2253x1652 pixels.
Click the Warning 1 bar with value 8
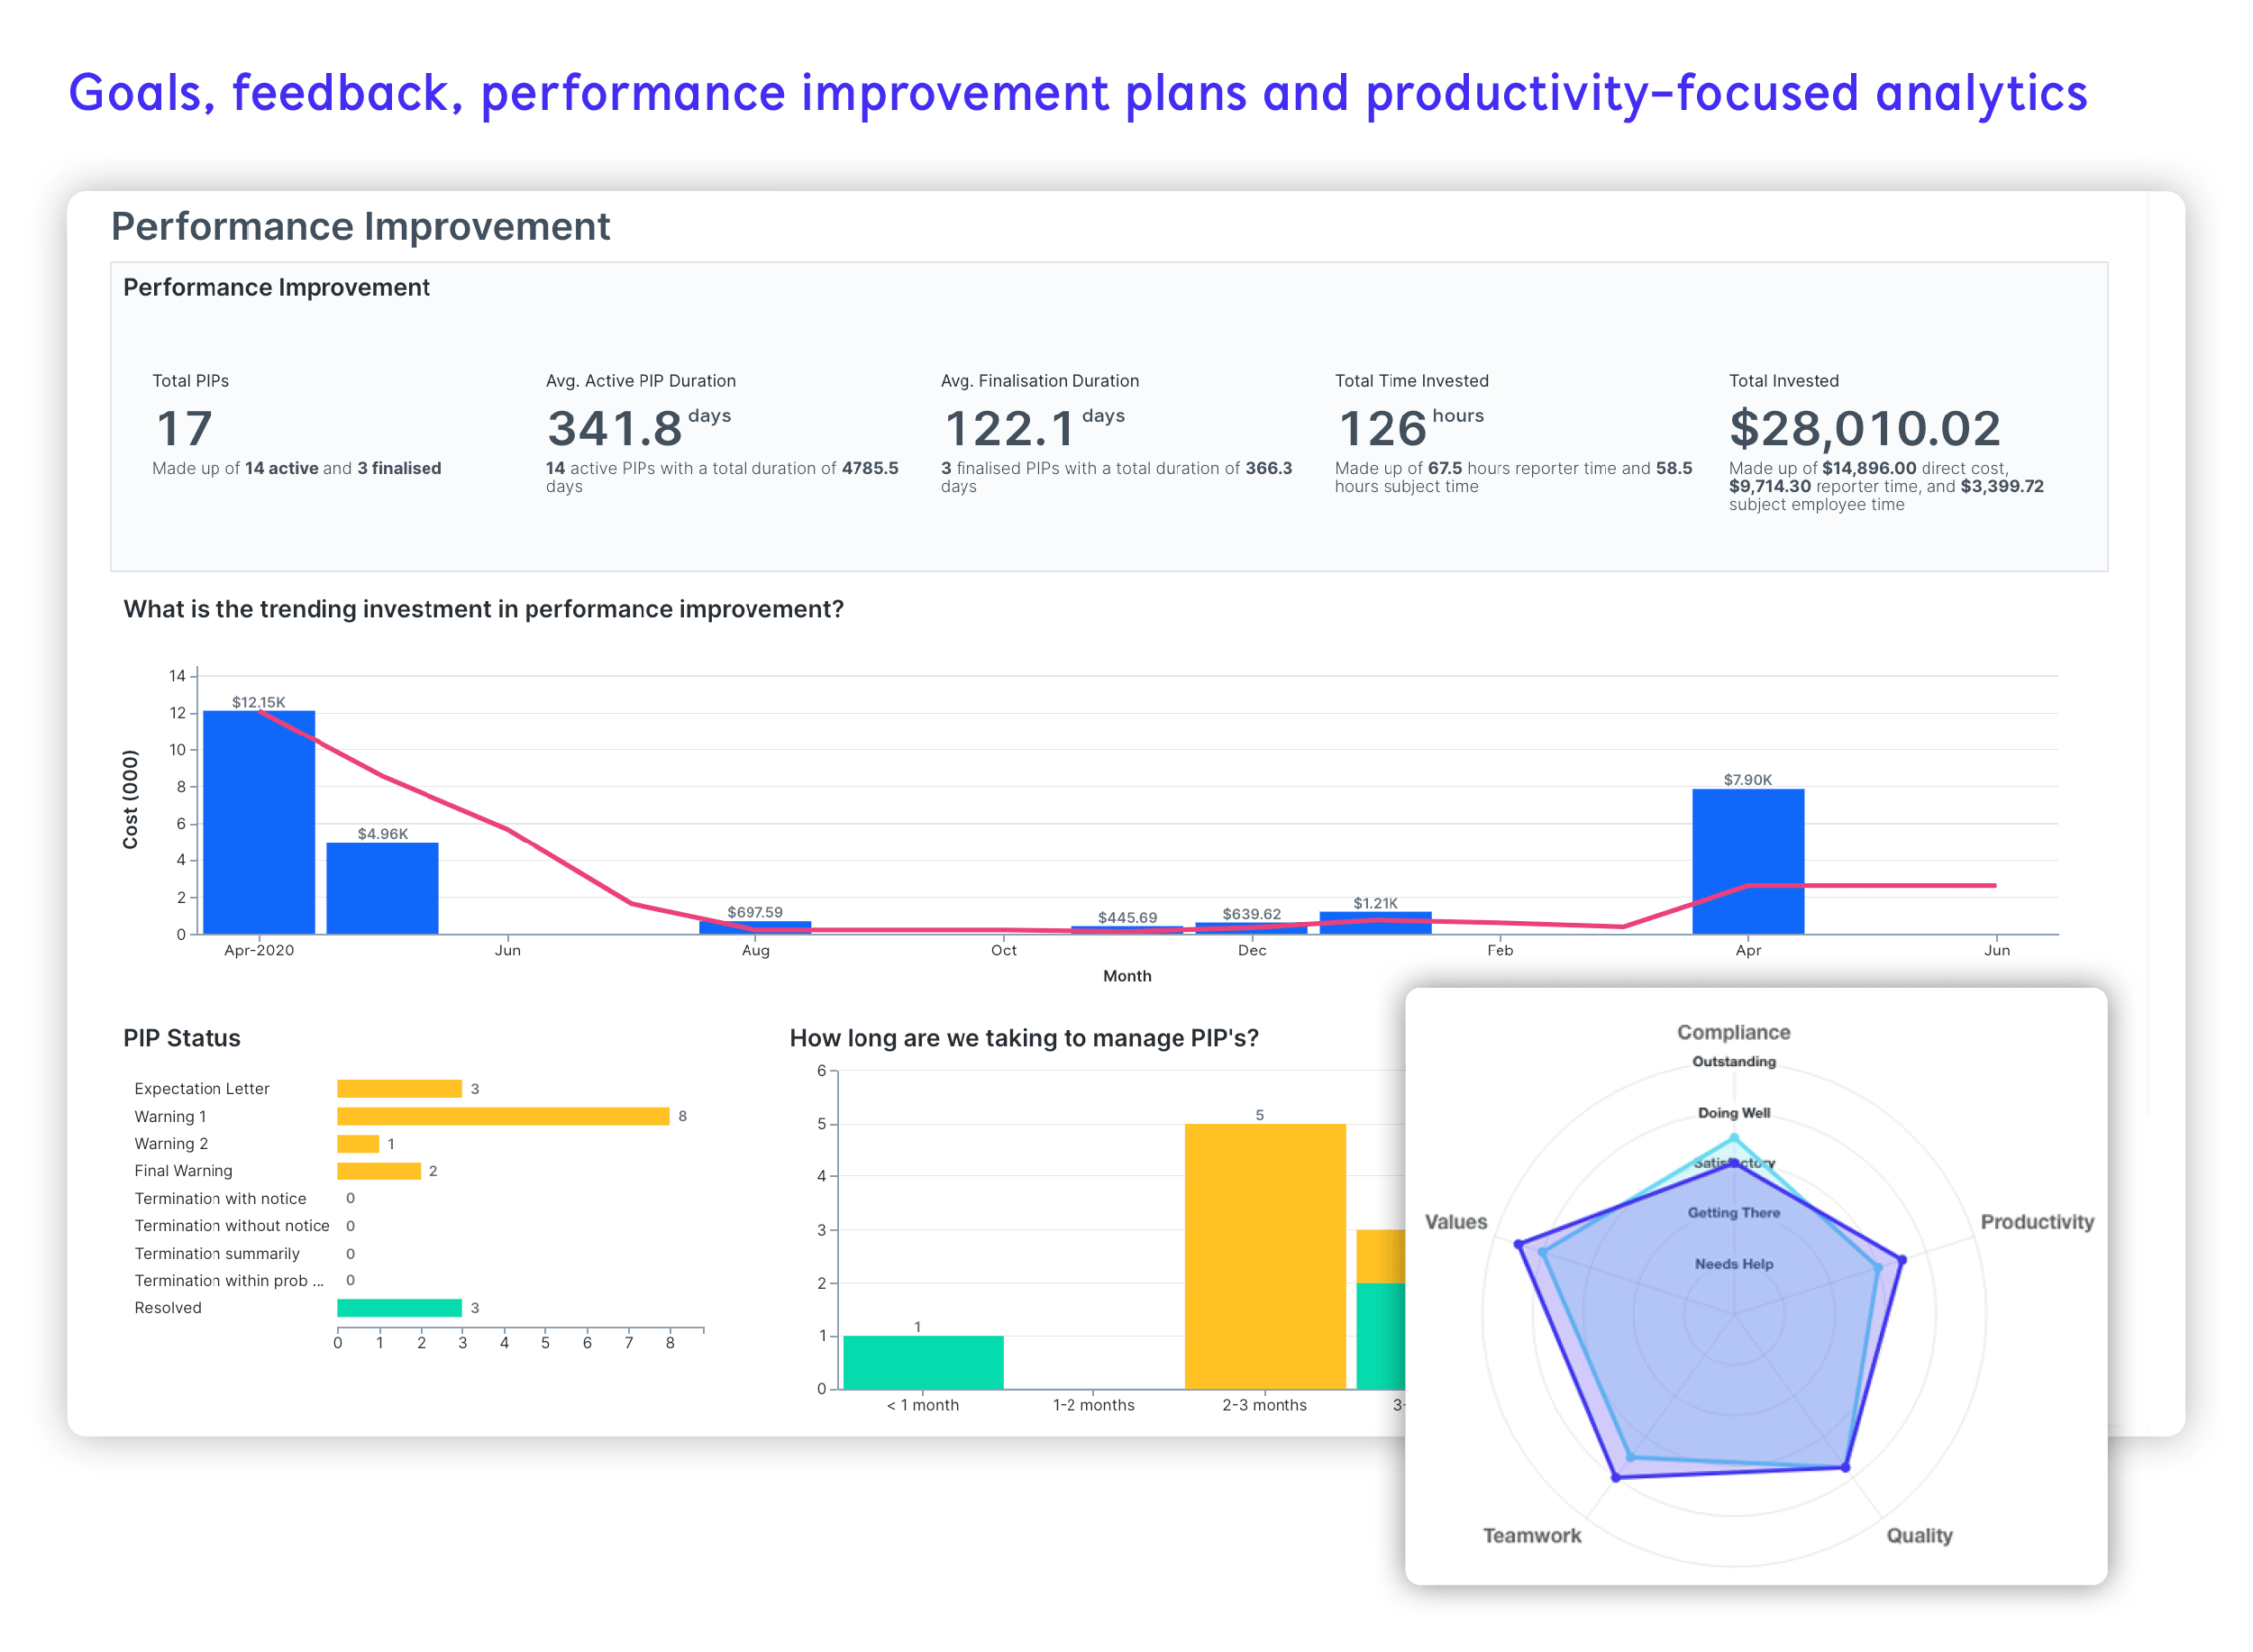coord(503,1116)
